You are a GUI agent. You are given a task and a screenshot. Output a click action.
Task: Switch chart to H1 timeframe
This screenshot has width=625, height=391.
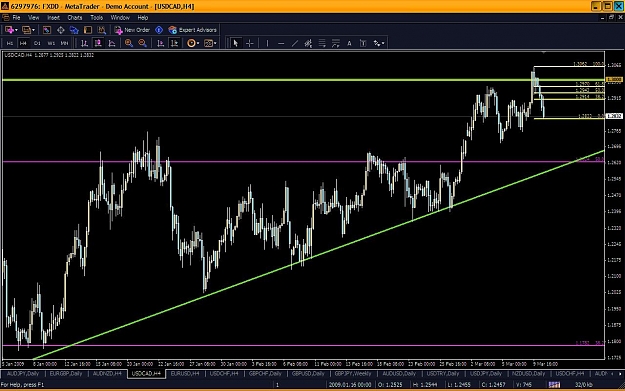click(10, 43)
